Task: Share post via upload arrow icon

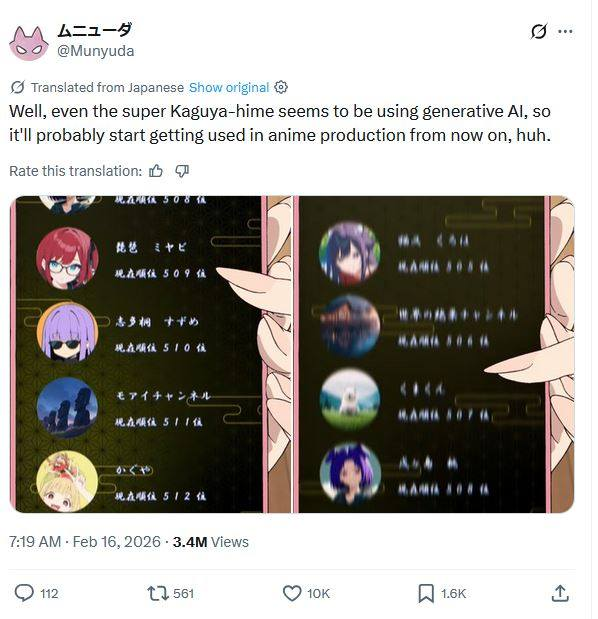Action: [x=560, y=593]
